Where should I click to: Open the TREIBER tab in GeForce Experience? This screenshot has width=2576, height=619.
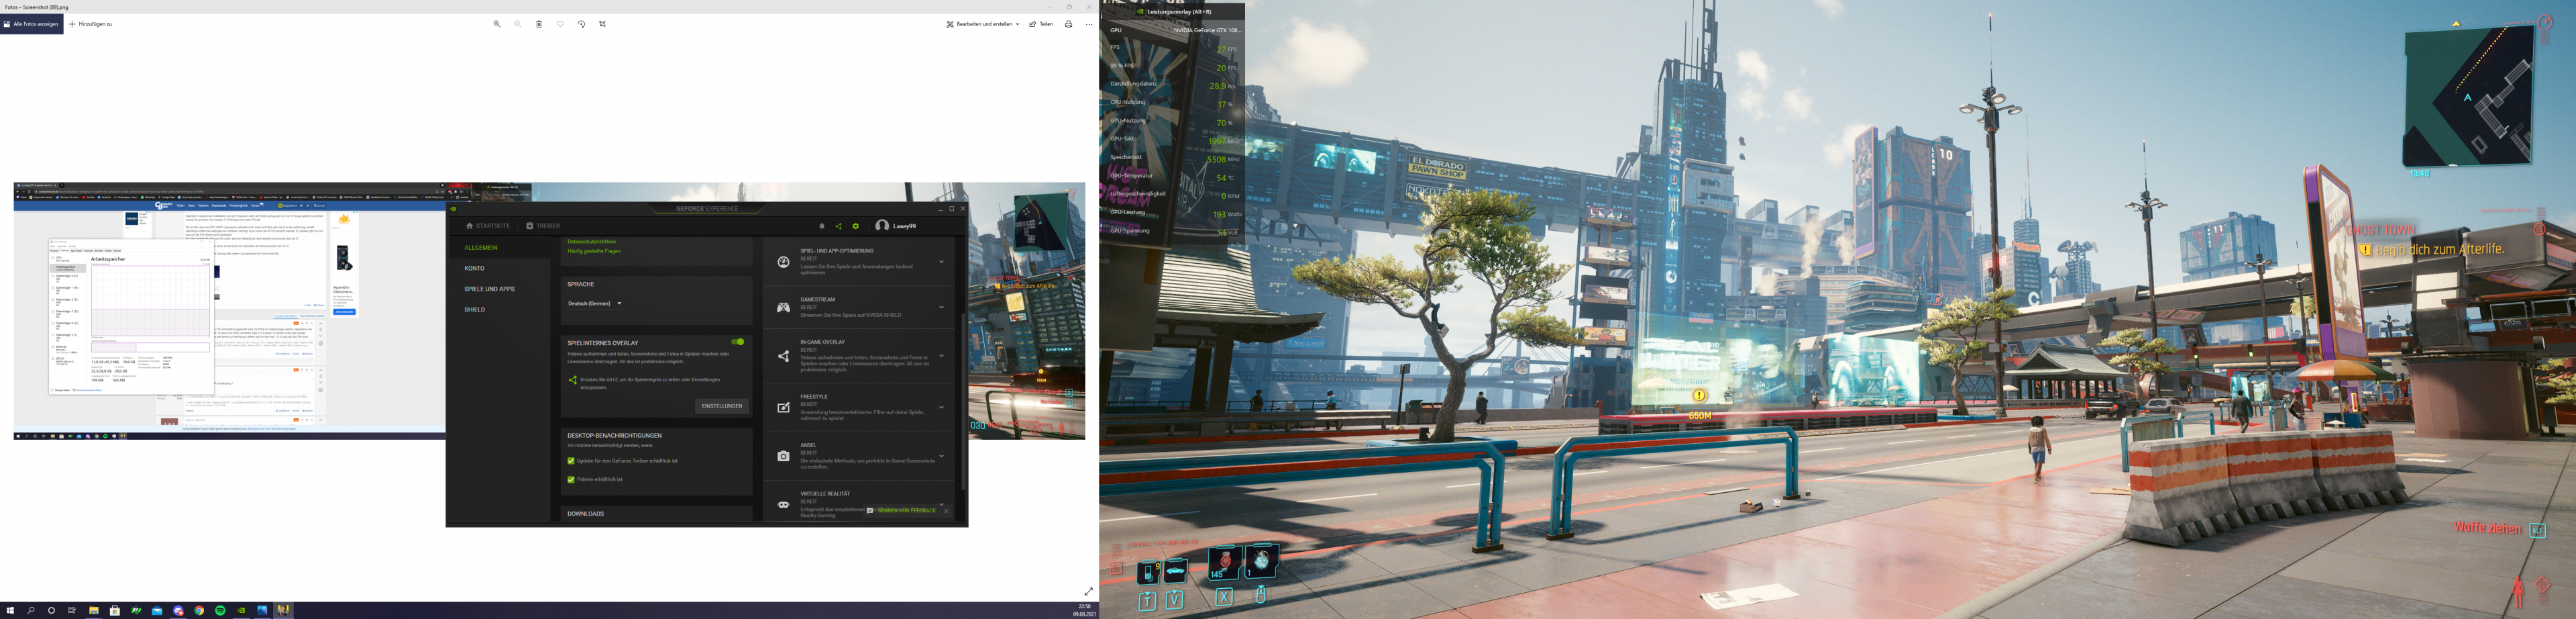(x=543, y=226)
